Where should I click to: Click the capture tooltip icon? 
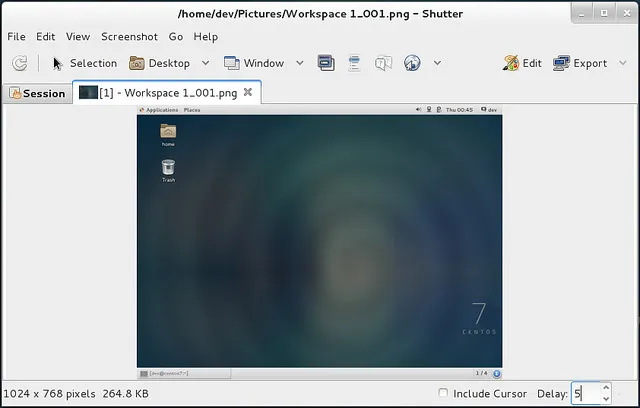tap(383, 63)
